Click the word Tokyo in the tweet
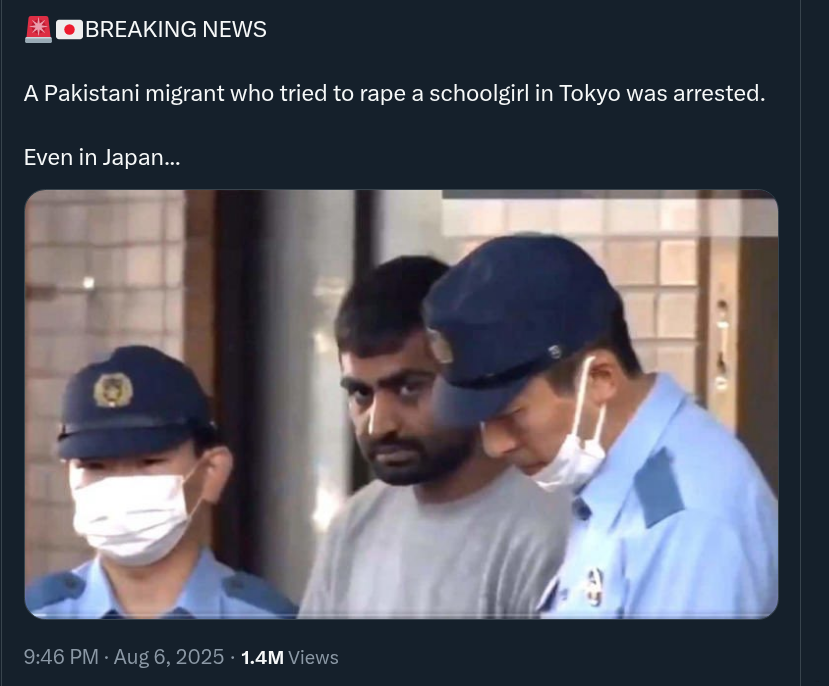 [x=589, y=94]
